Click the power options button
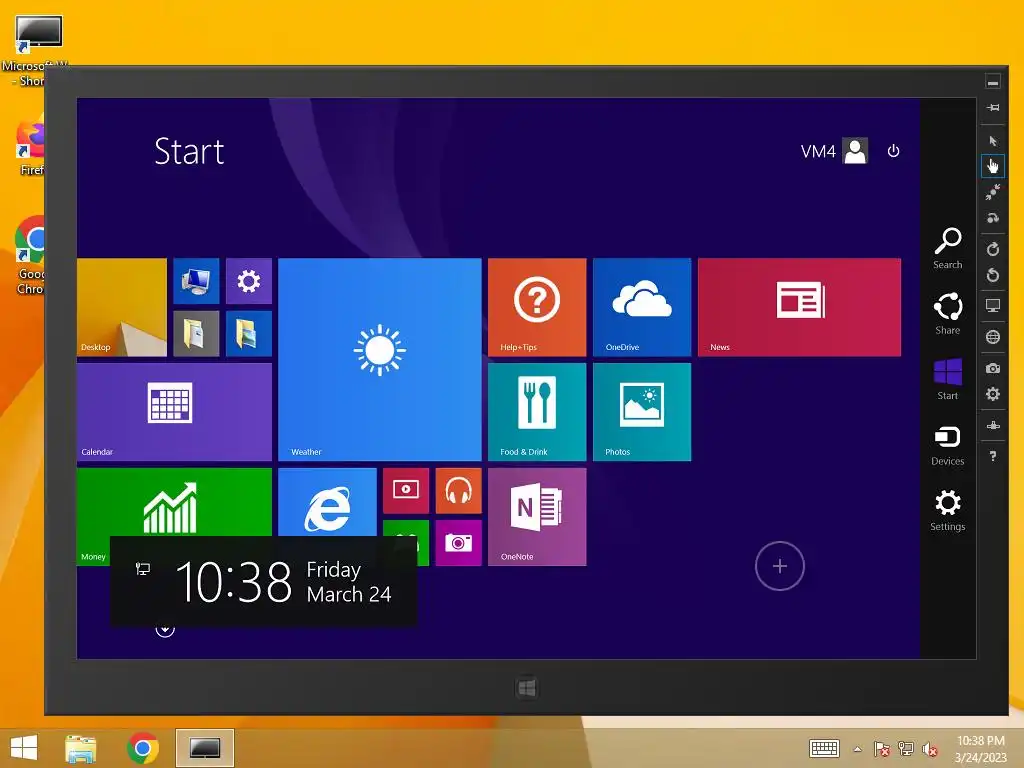 [x=893, y=151]
